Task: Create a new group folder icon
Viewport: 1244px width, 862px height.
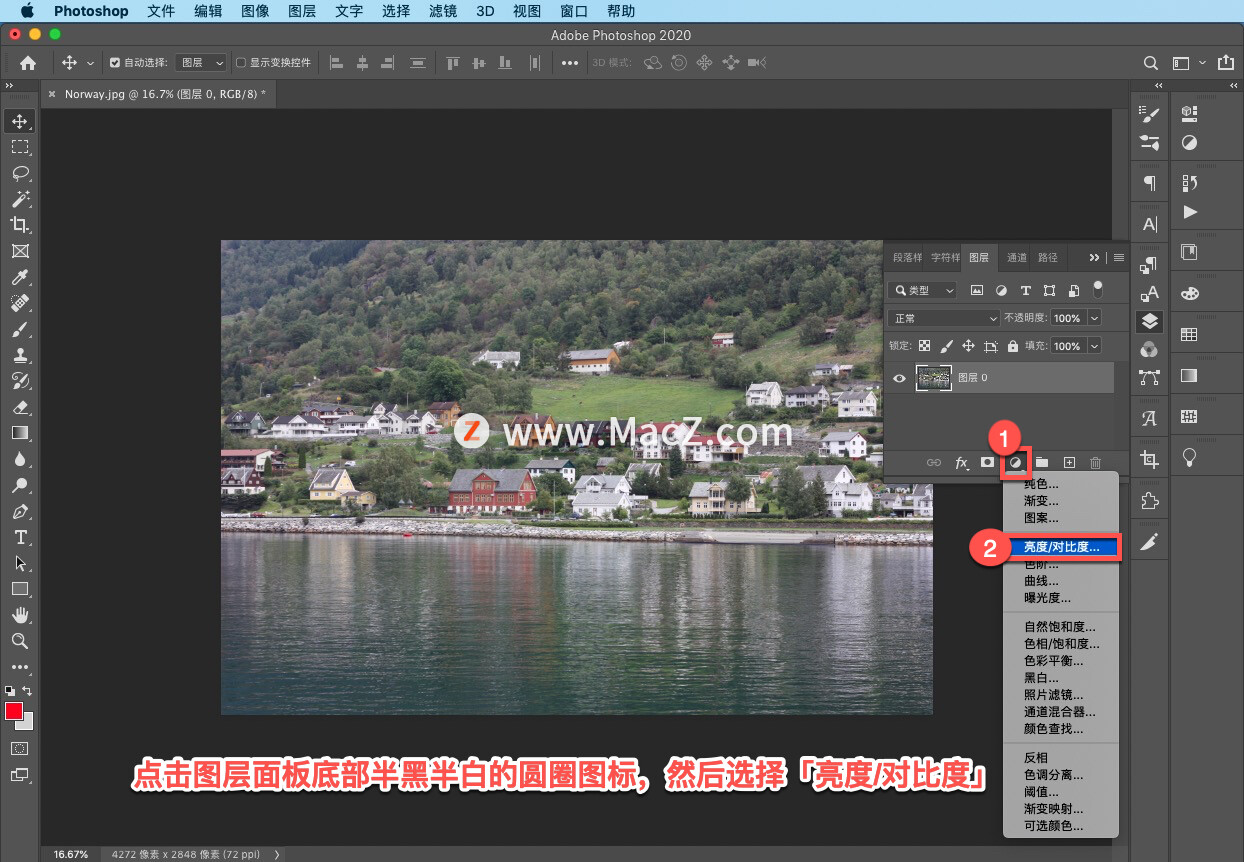Action: (1042, 463)
